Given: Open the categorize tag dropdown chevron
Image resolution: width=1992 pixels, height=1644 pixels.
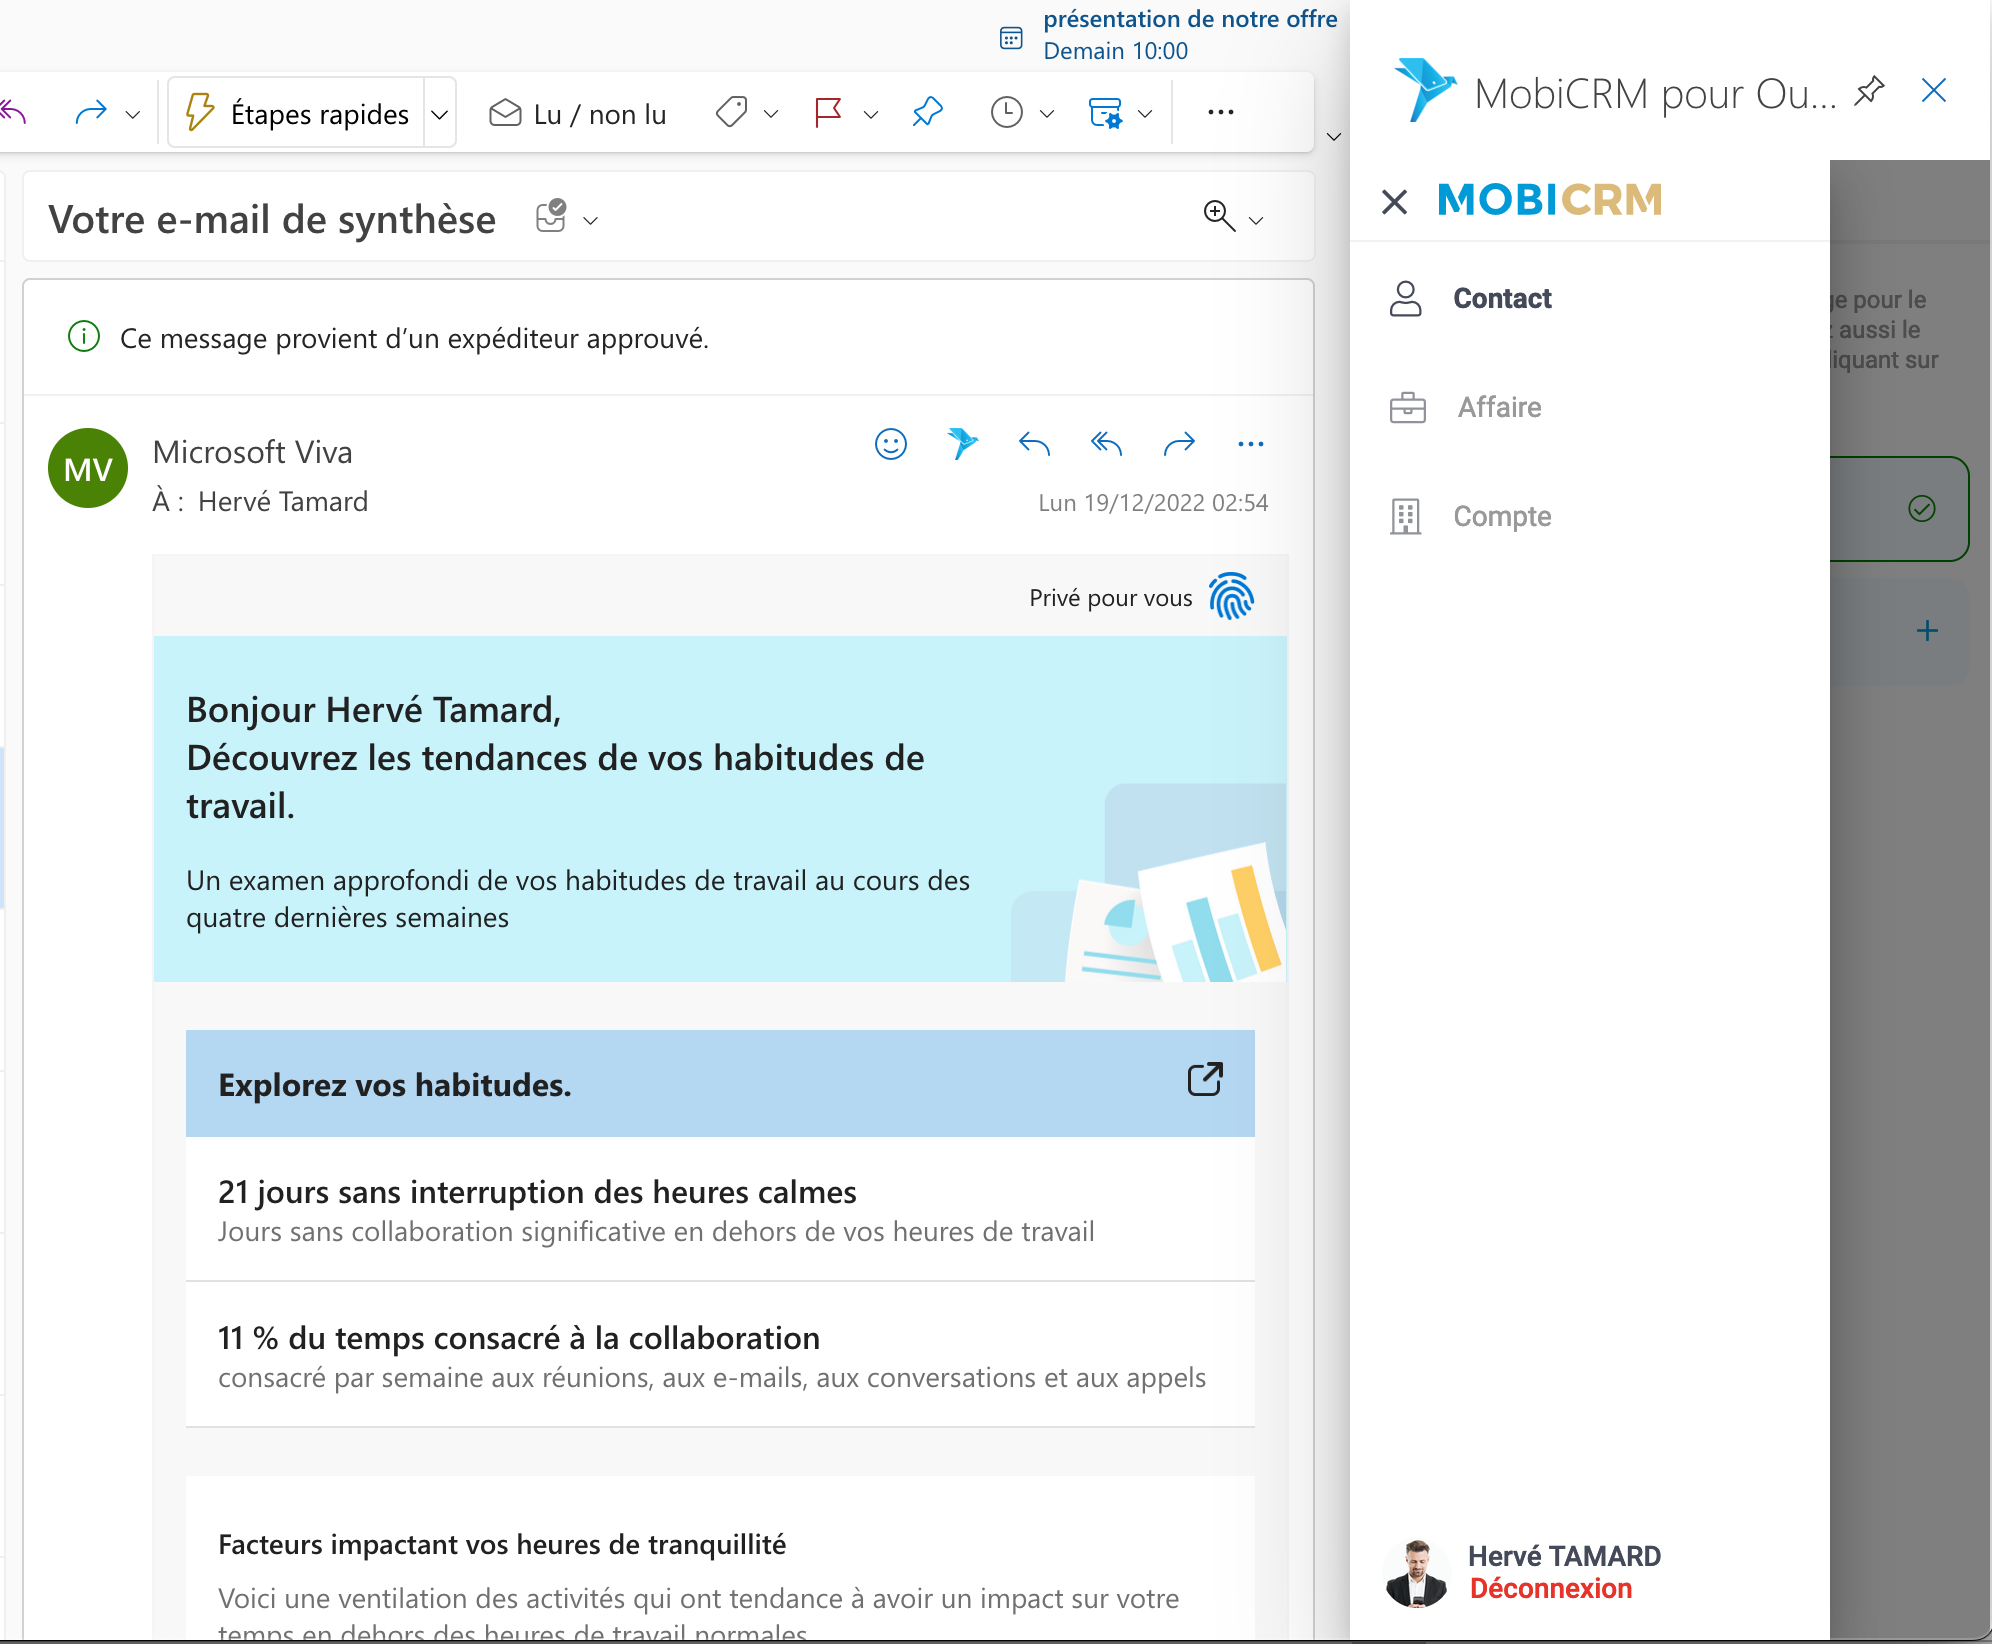Looking at the screenshot, I should point(771,114).
